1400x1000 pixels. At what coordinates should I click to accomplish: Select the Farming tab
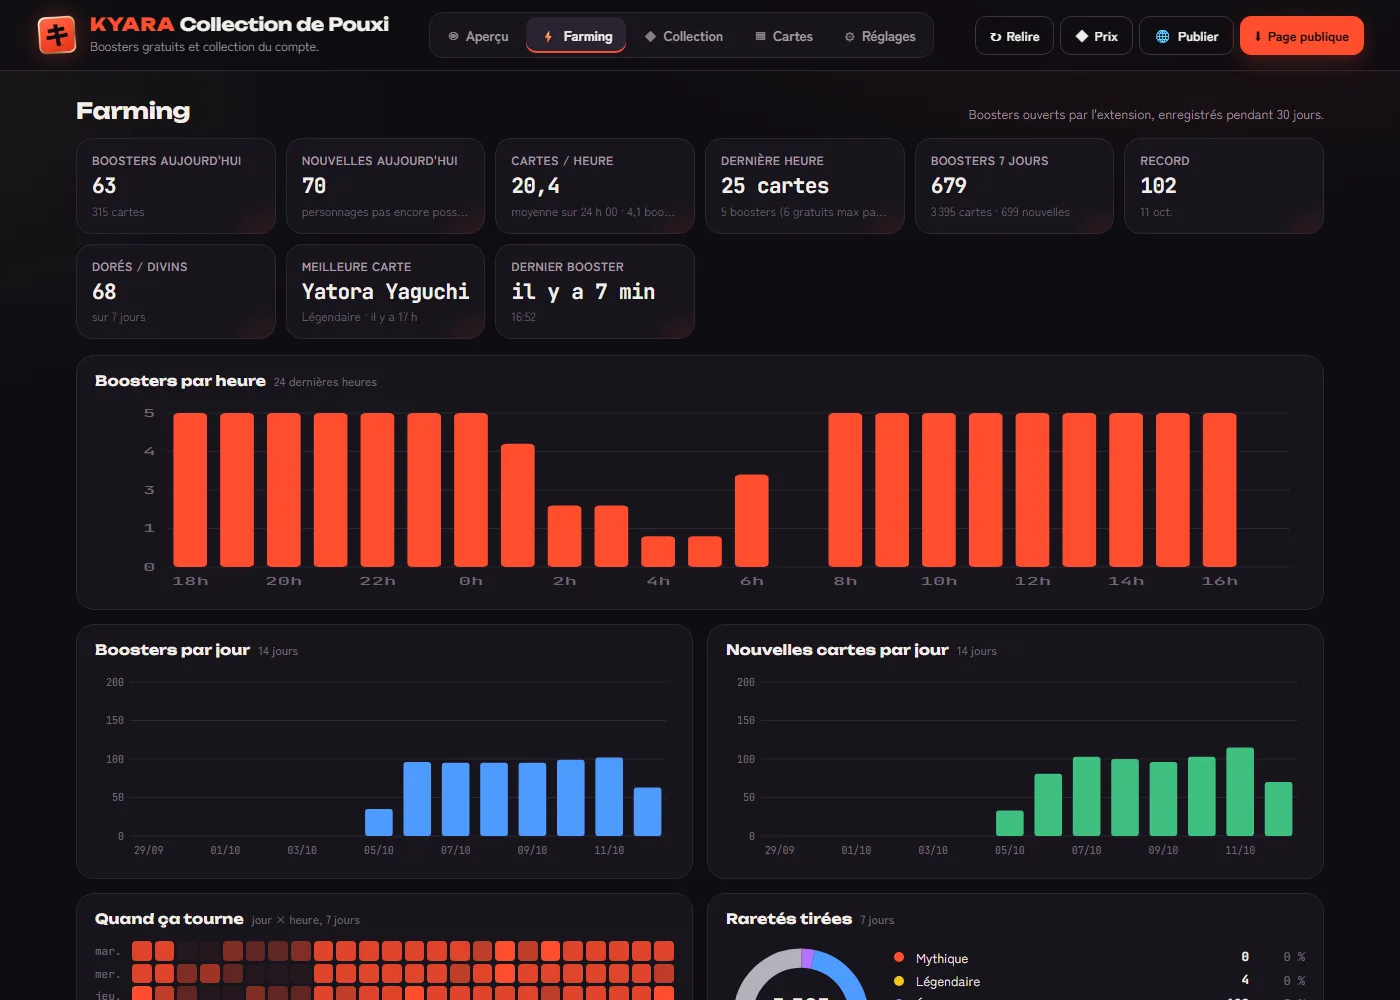coord(577,36)
